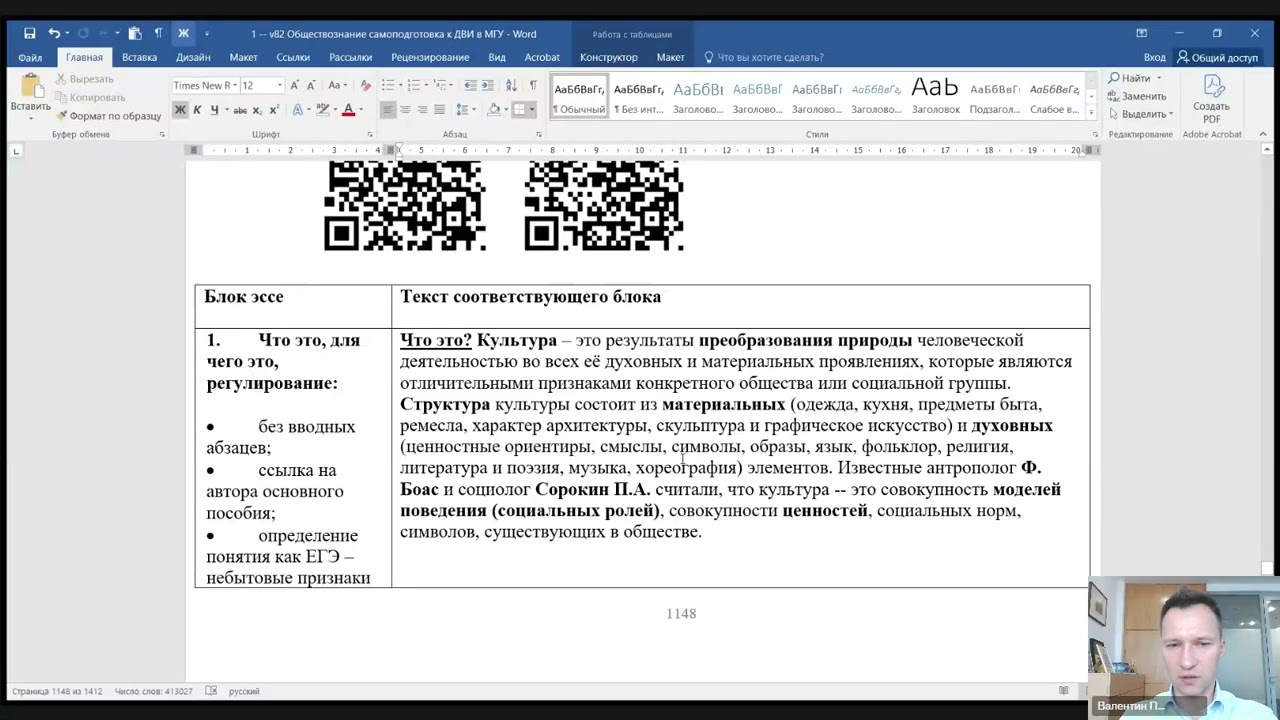Click the paste icon in Quick Access toolbar
Image resolution: width=1280 pixels, height=720 pixels.
(x=135, y=33)
